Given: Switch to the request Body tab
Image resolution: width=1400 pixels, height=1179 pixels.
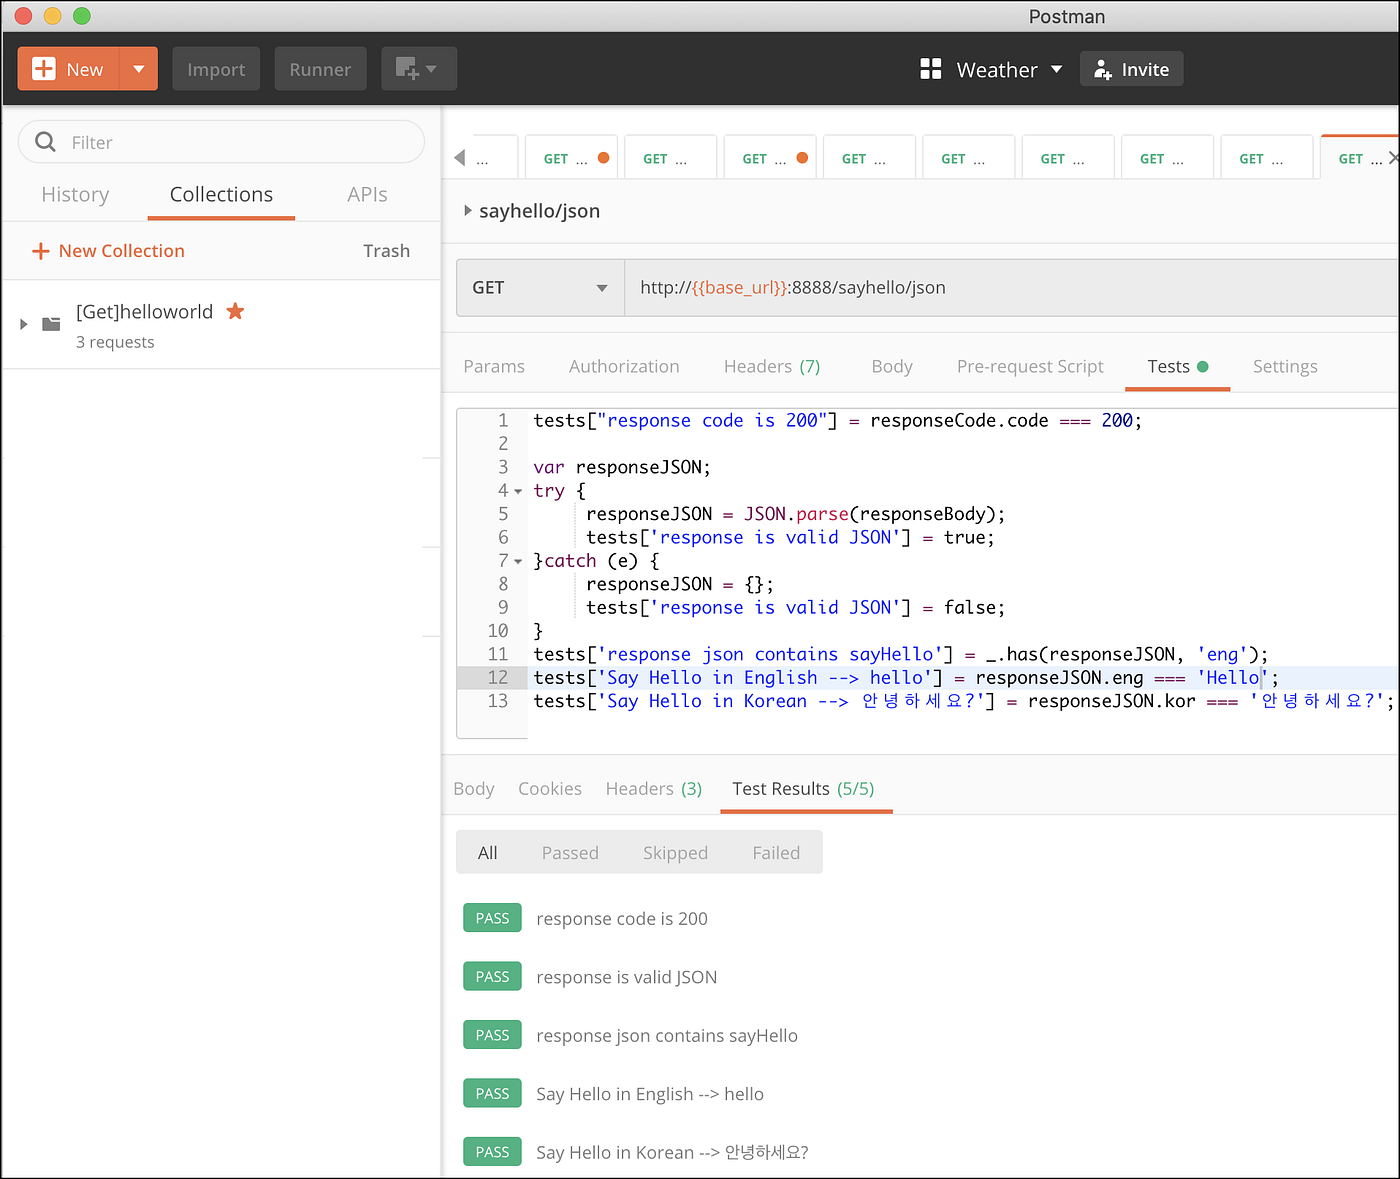Looking at the screenshot, I should click(x=892, y=366).
